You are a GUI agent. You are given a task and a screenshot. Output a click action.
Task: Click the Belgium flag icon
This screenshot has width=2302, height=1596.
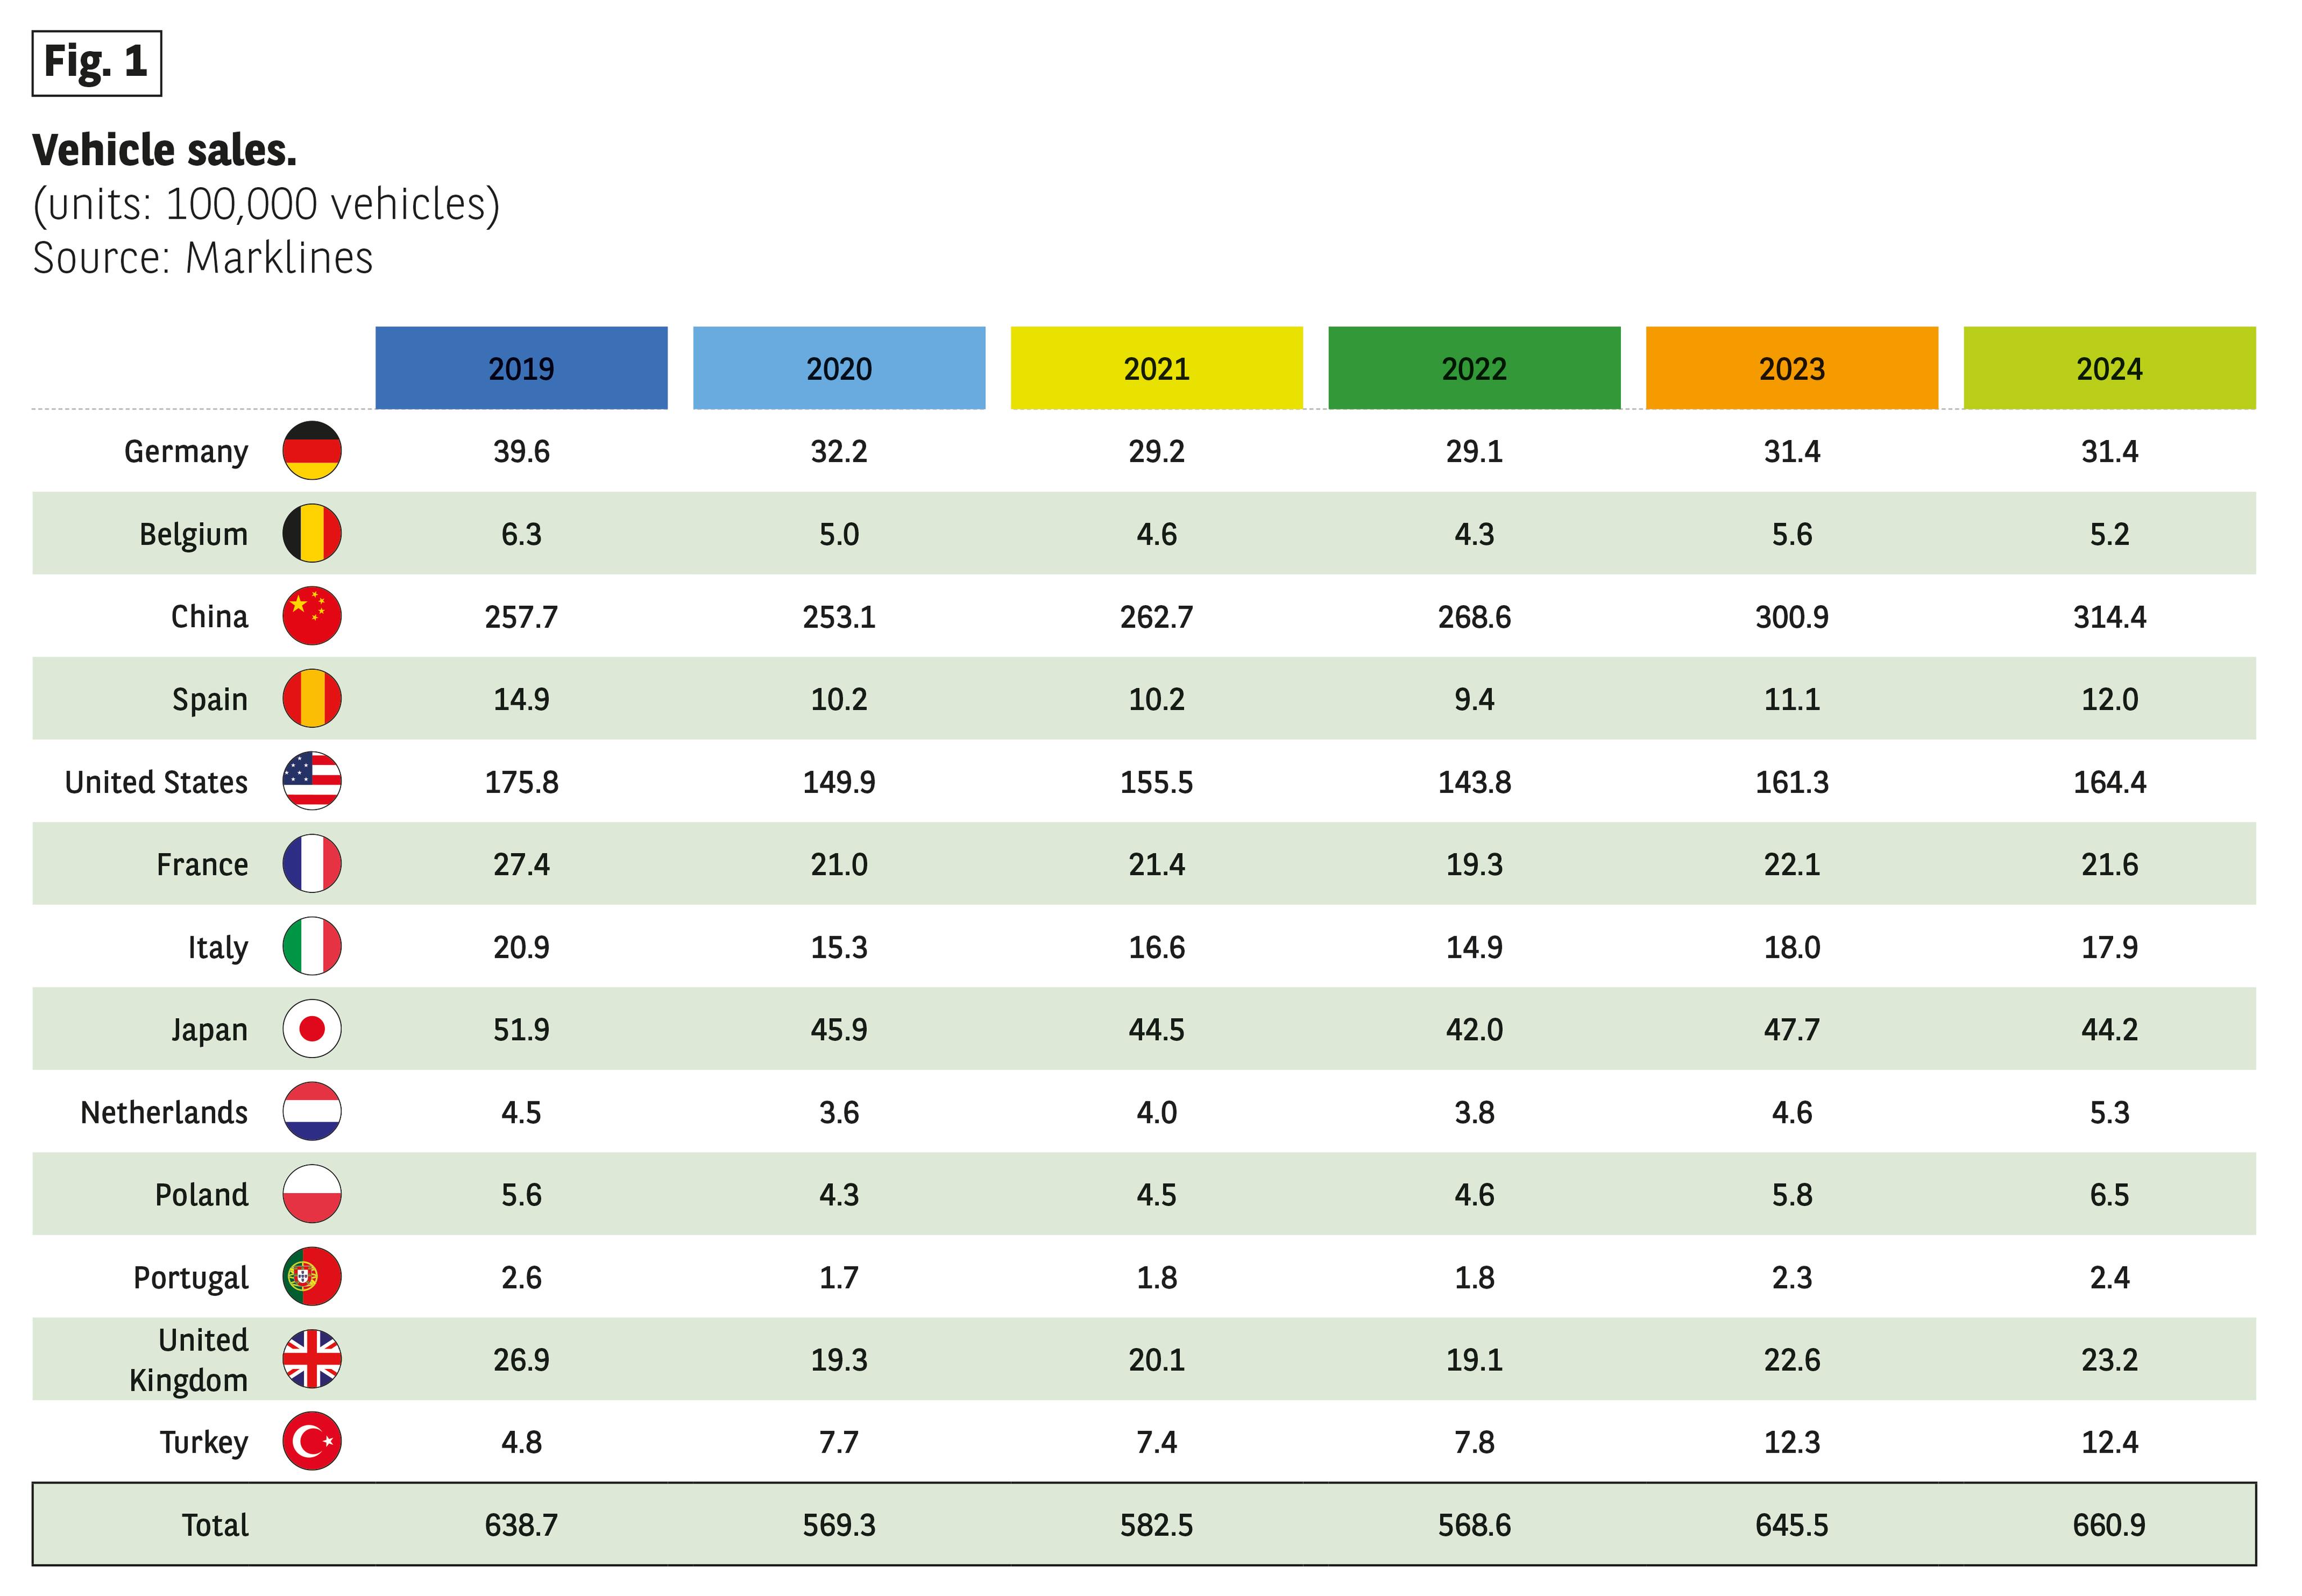point(312,534)
